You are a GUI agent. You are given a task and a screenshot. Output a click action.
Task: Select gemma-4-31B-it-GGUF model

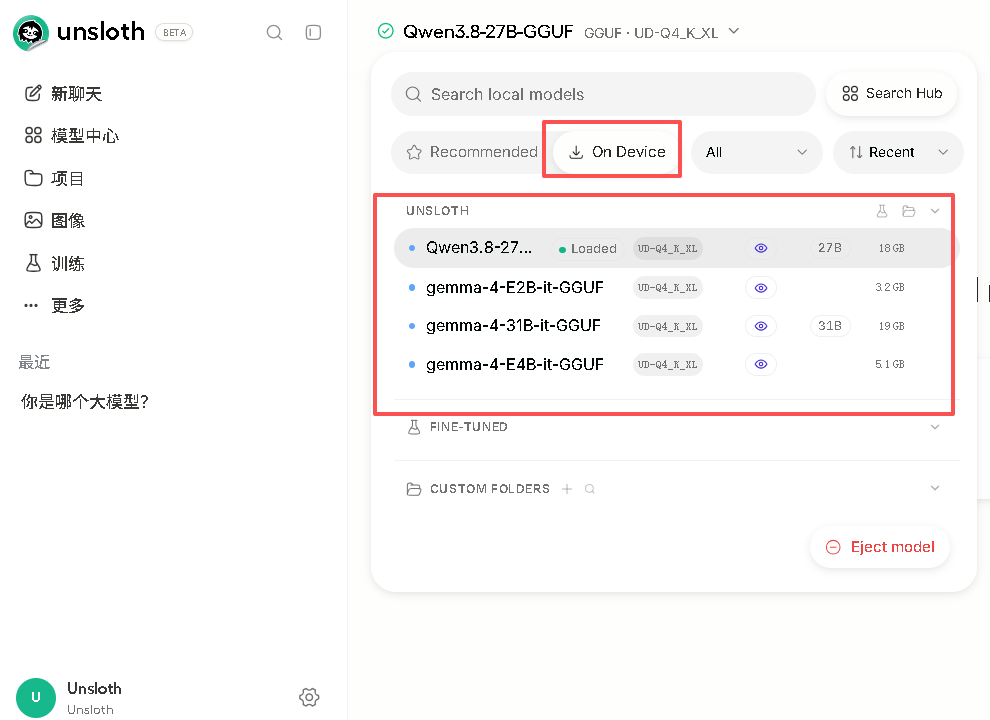pos(513,326)
